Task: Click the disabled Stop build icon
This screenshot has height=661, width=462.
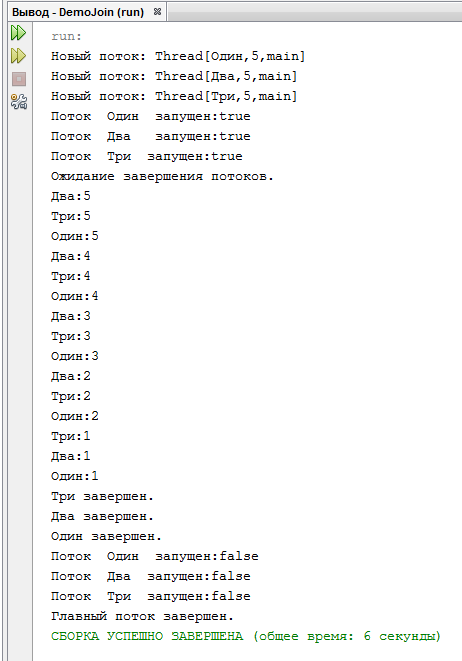Action: coord(19,79)
